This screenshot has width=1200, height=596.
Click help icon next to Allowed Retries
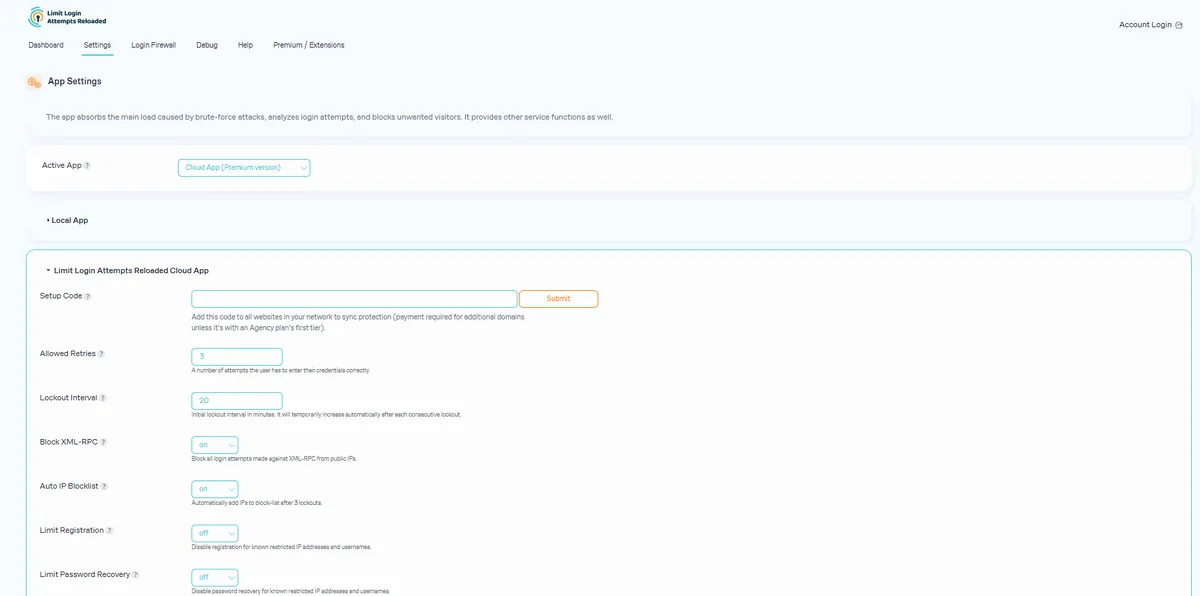(101, 354)
